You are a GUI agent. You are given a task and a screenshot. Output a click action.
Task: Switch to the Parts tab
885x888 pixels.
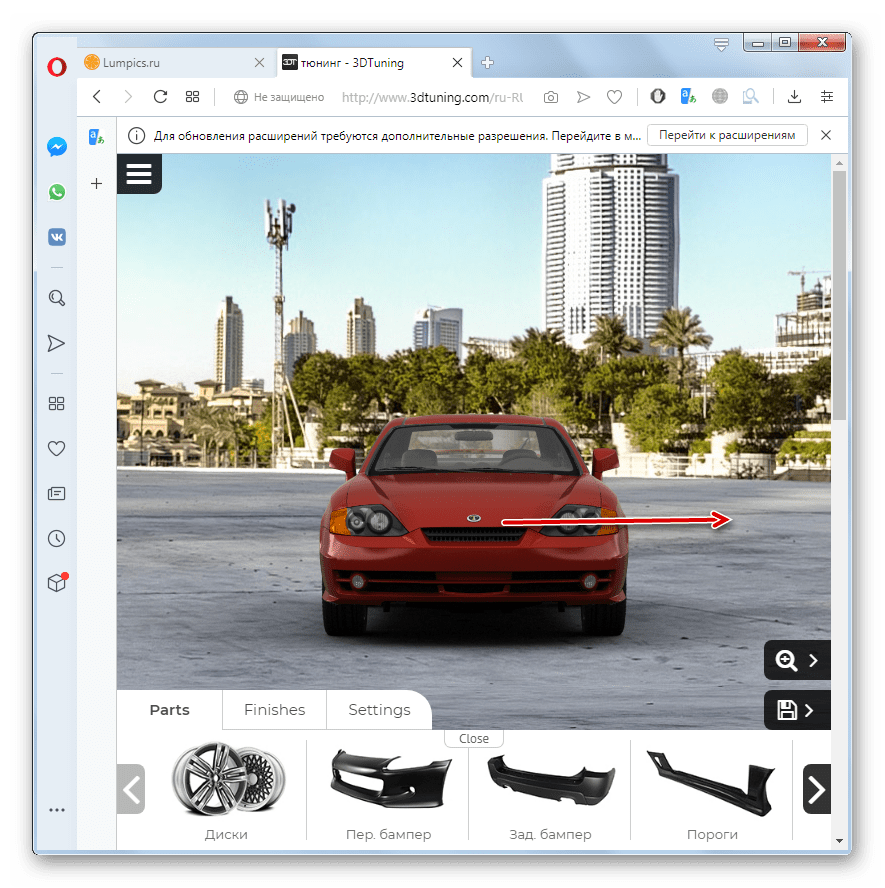pyautogui.click(x=169, y=710)
